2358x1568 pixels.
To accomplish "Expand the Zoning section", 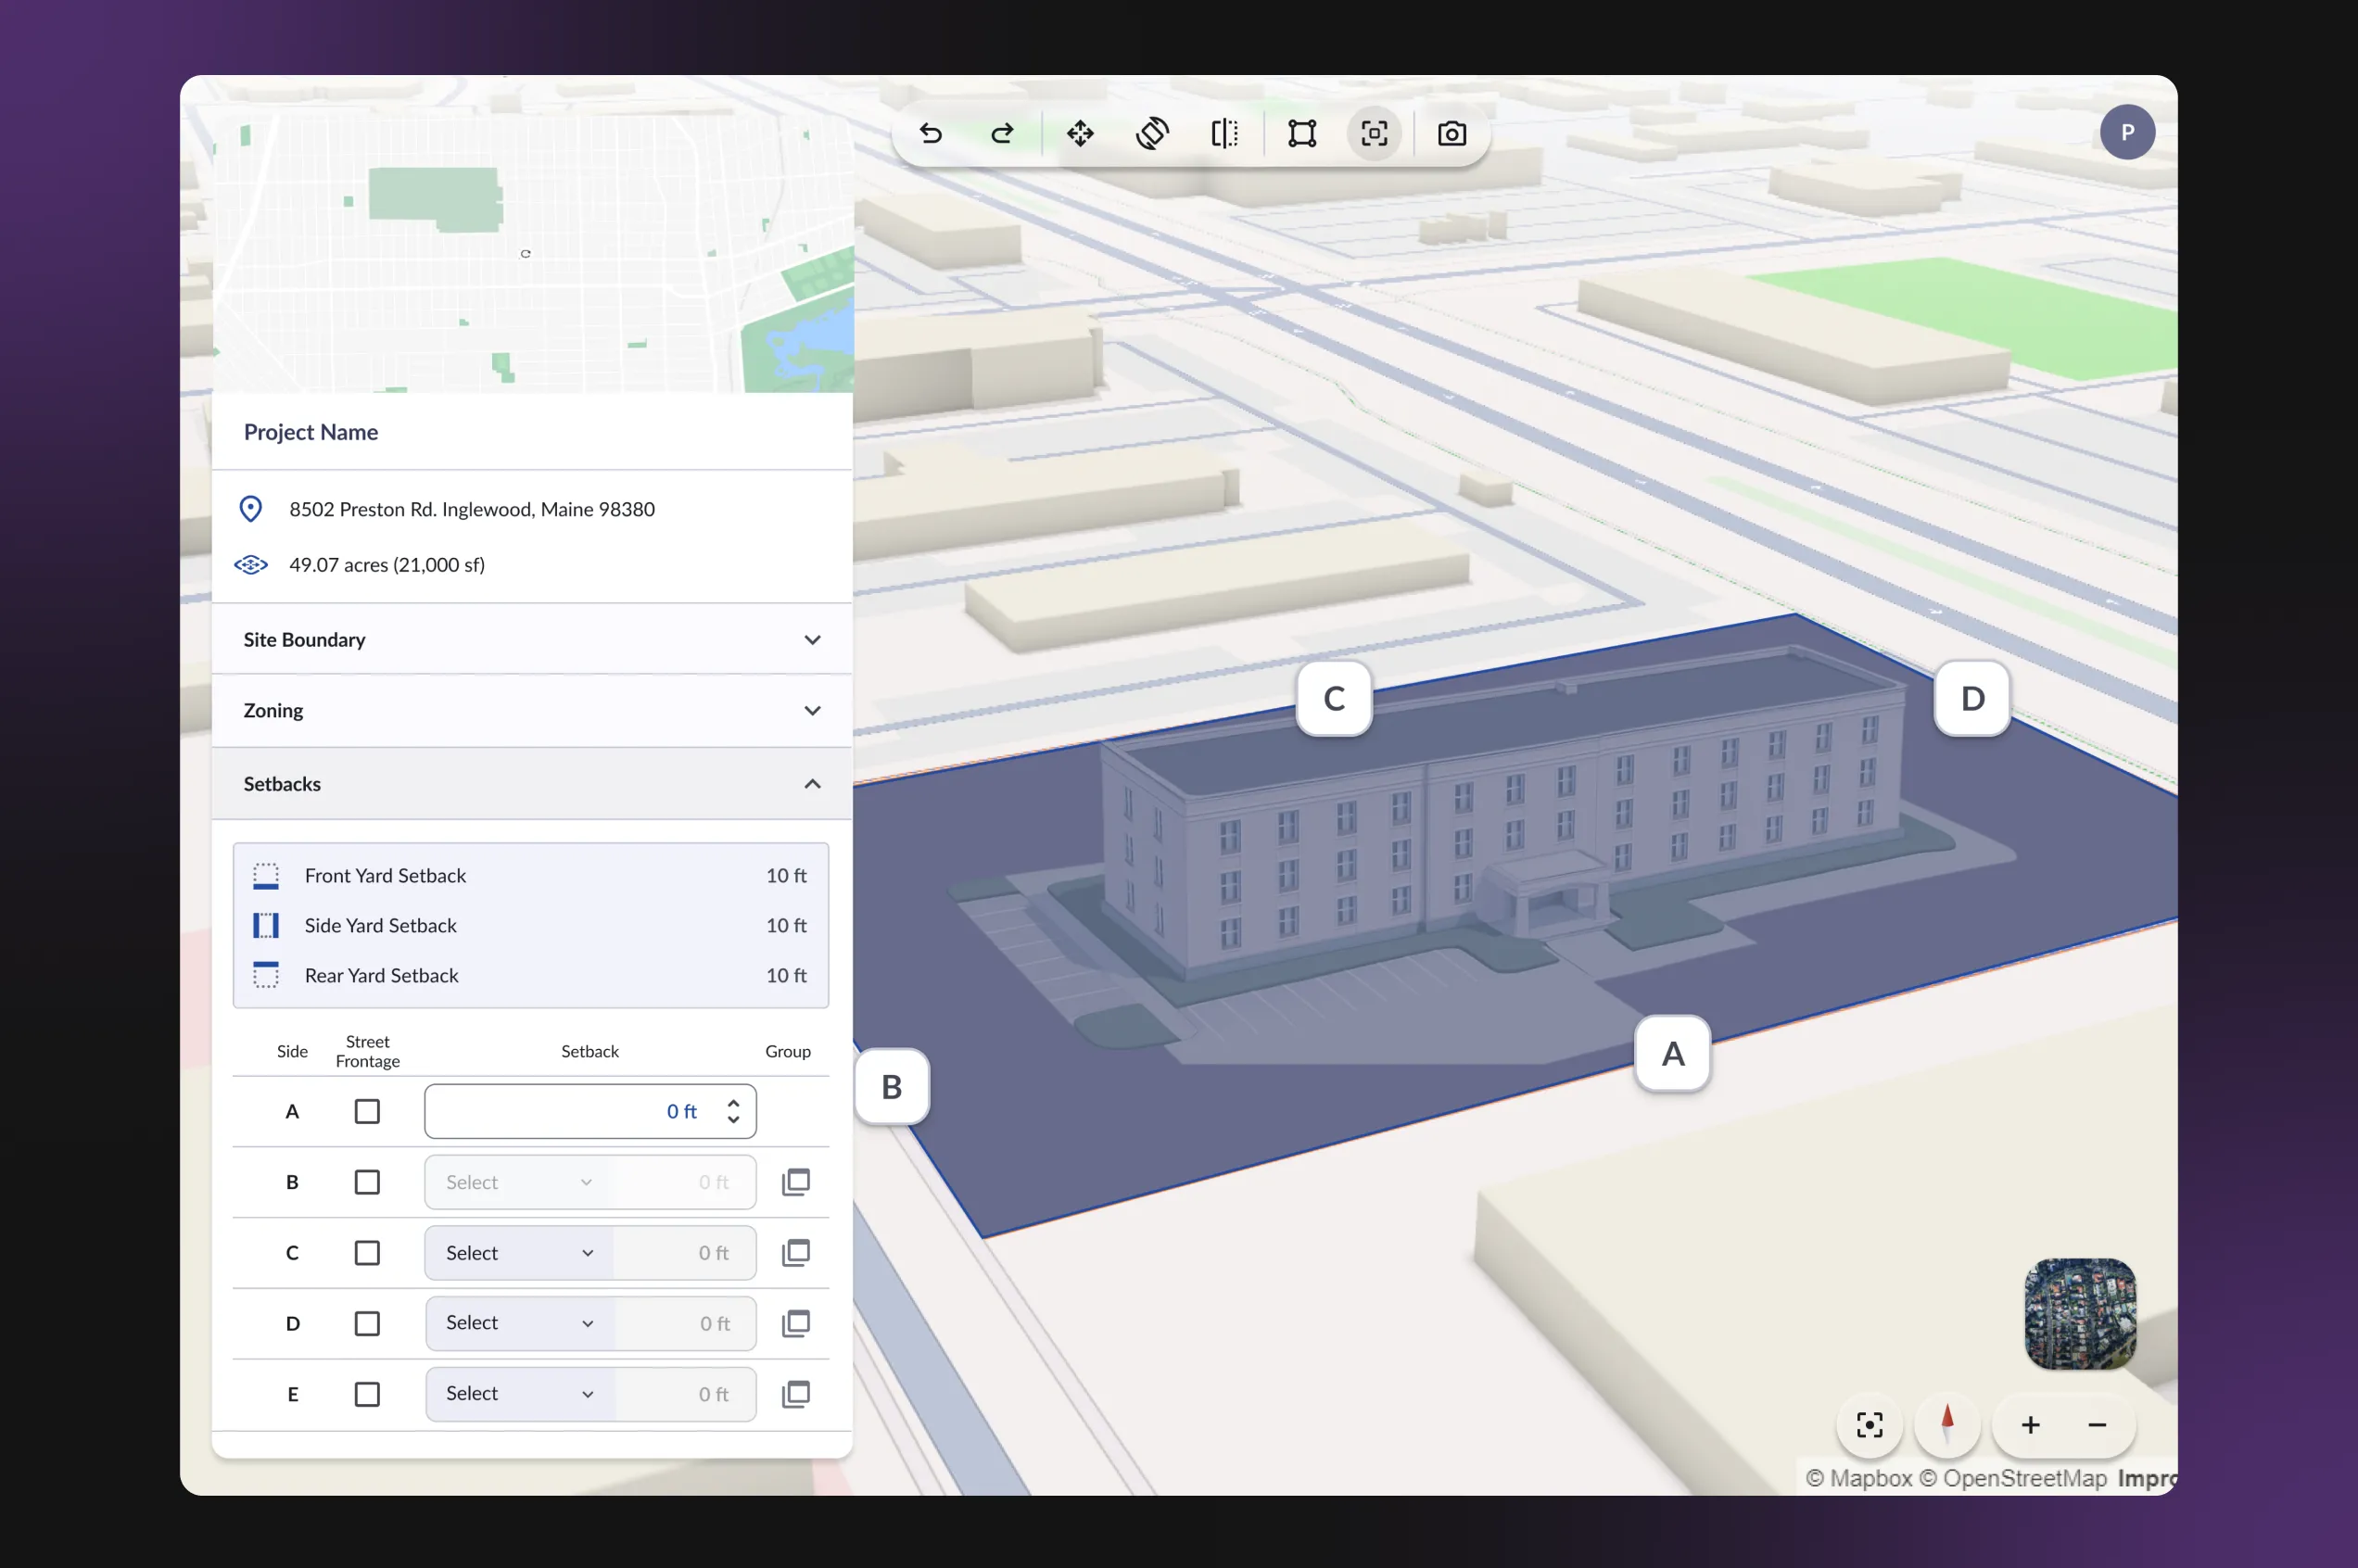I will click(812, 711).
